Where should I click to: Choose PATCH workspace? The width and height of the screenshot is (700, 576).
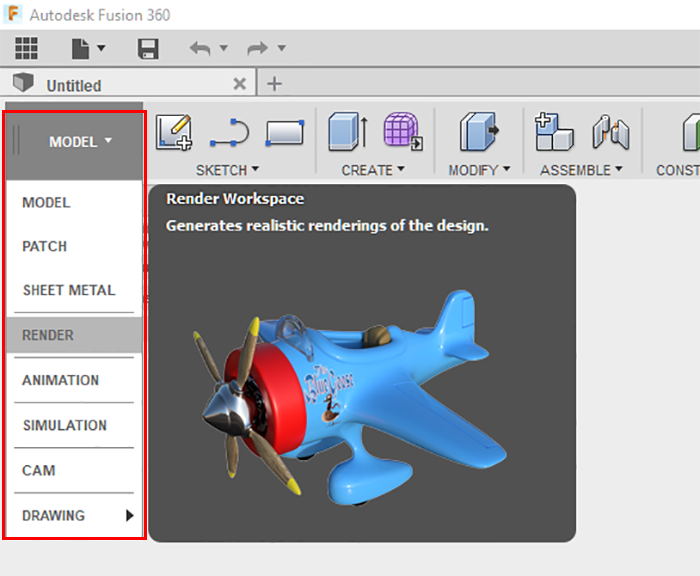point(75,246)
